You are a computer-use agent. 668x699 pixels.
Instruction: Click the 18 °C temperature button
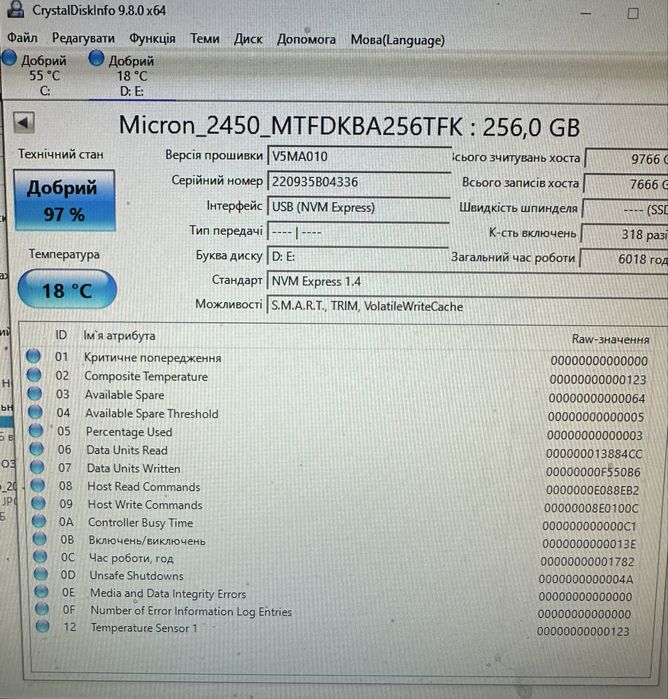[x=67, y=290]
